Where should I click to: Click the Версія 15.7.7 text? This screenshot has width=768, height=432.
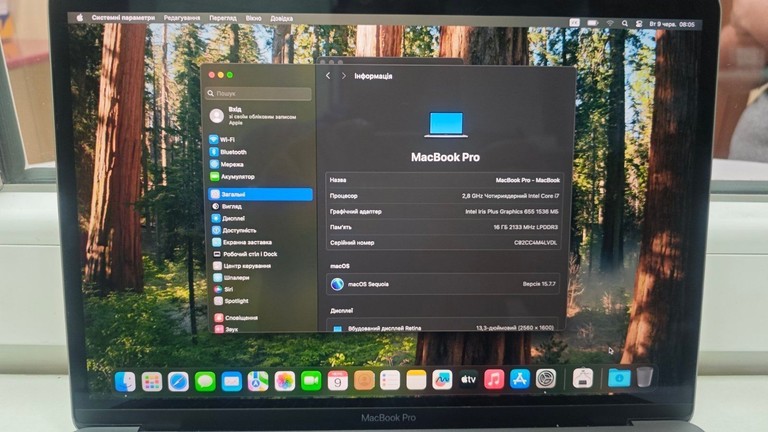(x=539, y=284)
